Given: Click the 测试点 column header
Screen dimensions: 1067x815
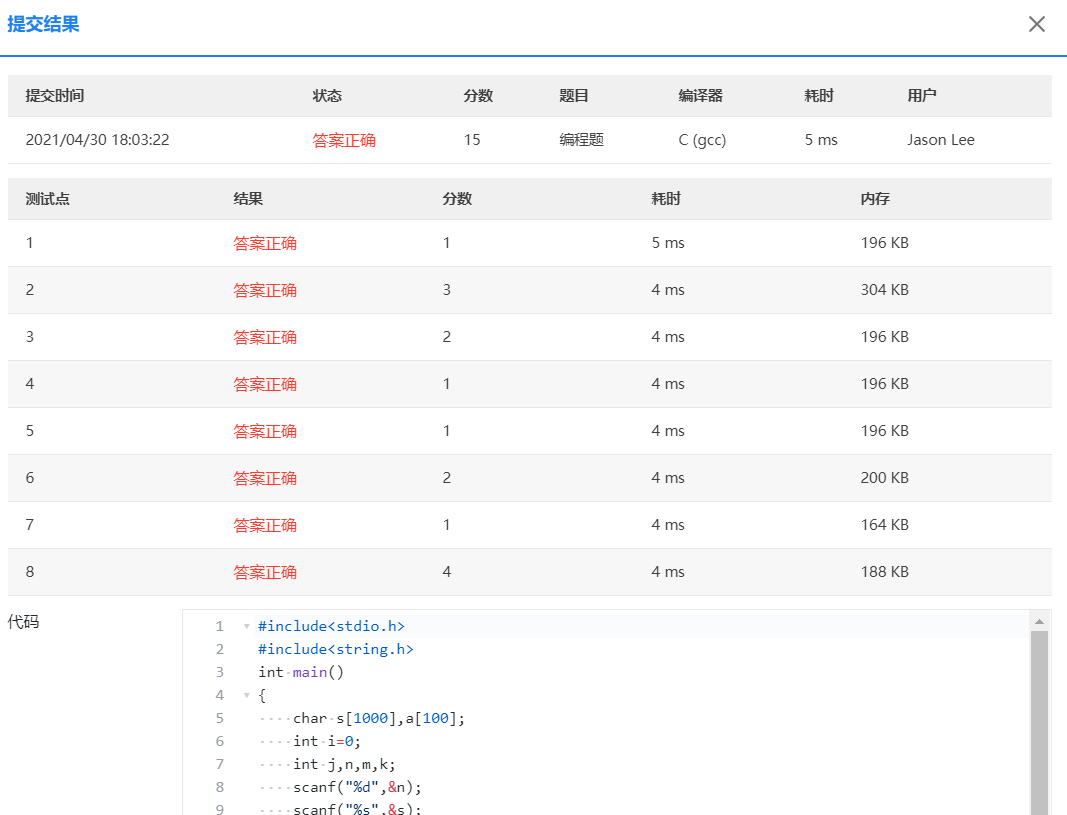Looking at the screenshot, I should 48,199.
